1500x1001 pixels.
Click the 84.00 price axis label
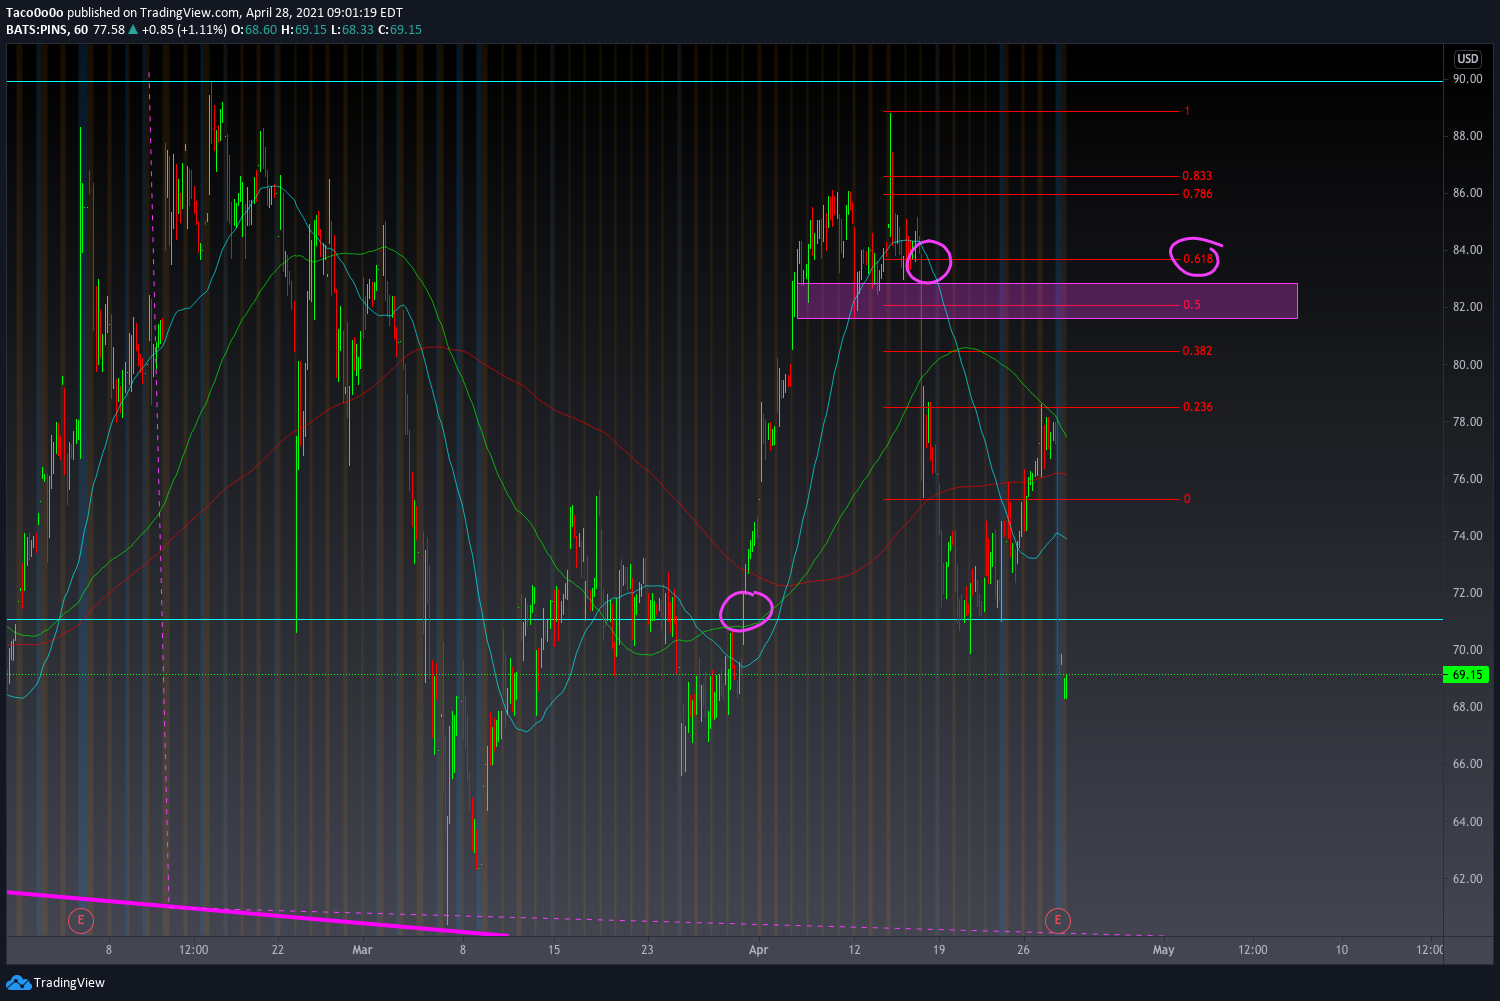click(1467, 250)
